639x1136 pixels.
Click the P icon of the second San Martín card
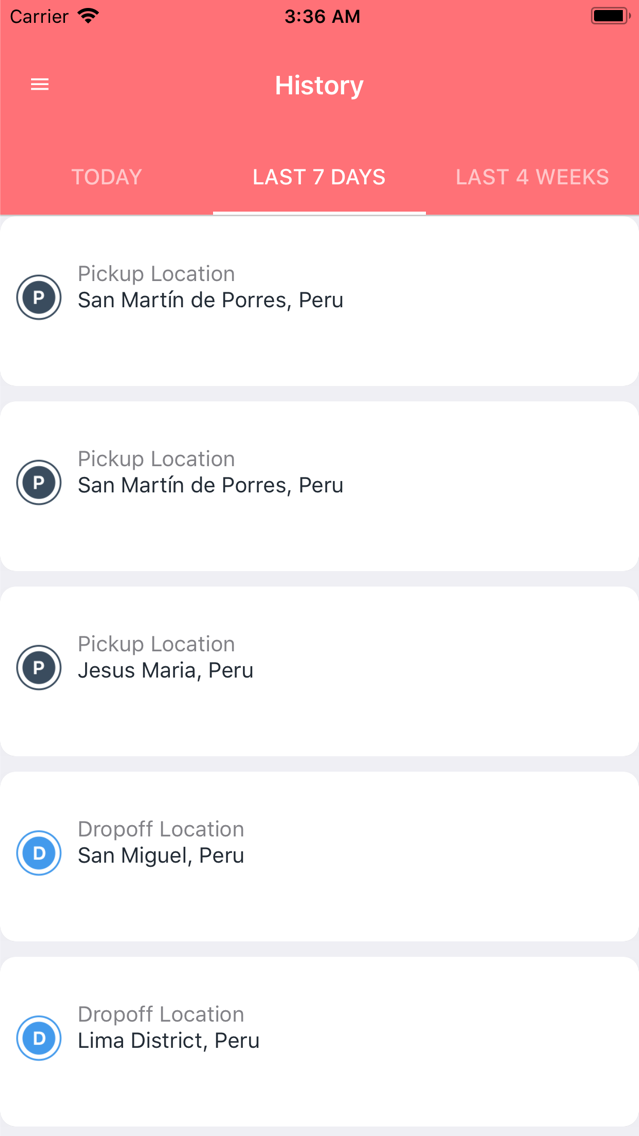coord(38,483)
